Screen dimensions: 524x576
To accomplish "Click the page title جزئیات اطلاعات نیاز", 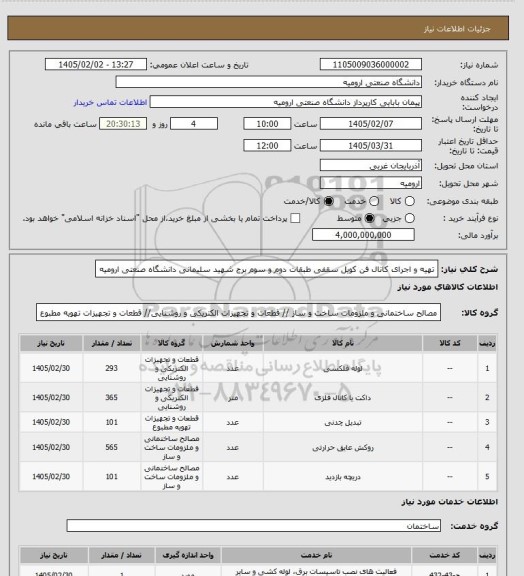I will coord(457,29).
